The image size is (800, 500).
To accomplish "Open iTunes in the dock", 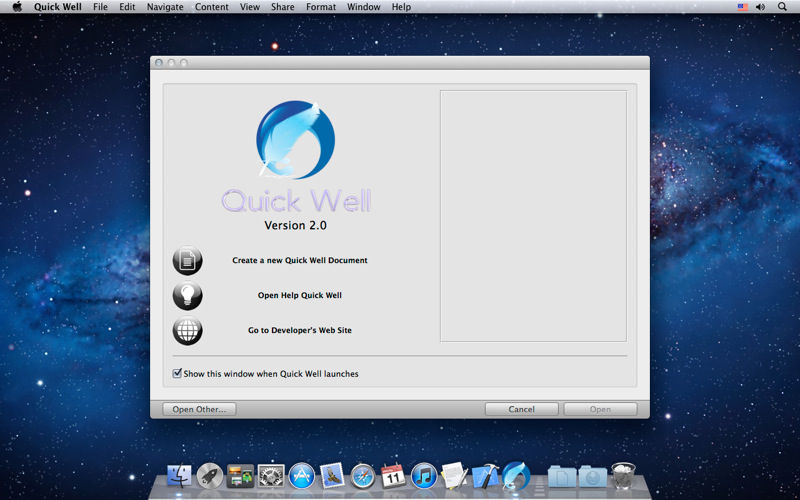I will point(424,476).
